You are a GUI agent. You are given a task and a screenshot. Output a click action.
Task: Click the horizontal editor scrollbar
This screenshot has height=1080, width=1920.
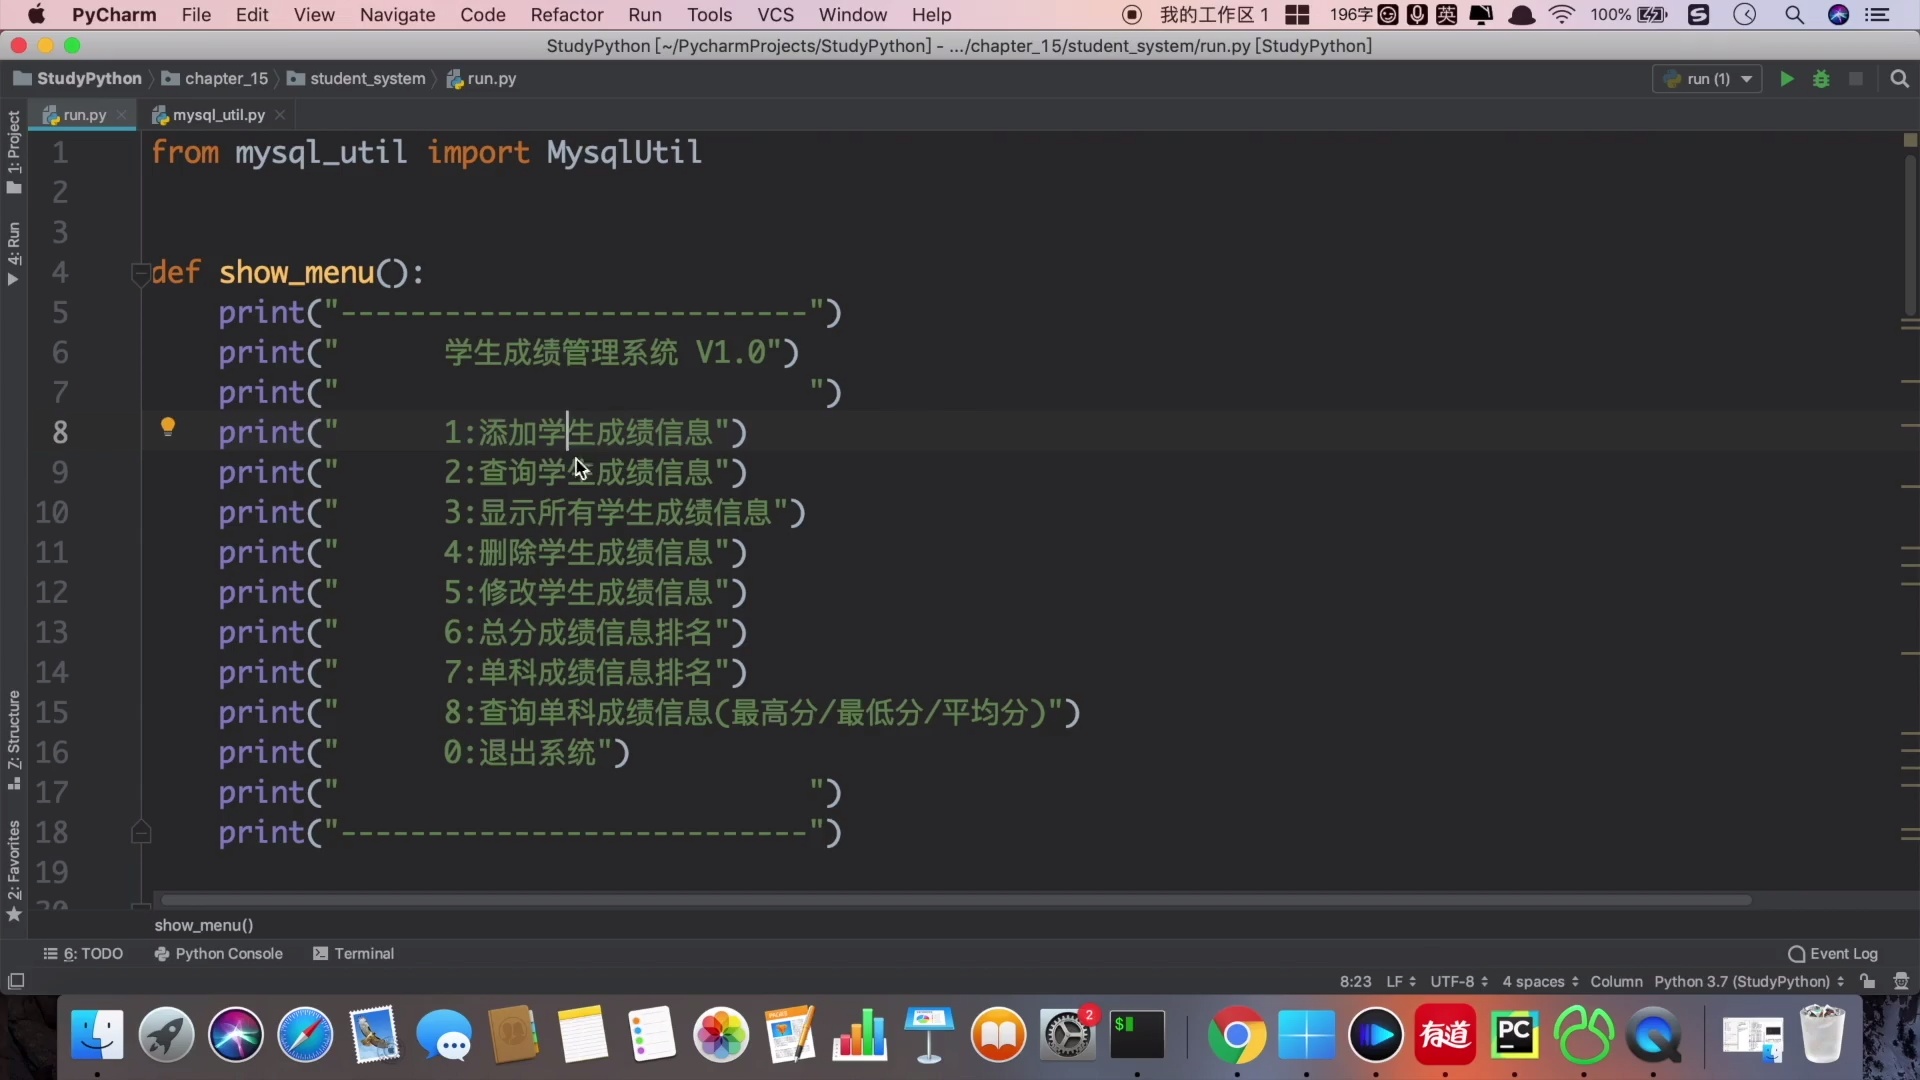(955, 900)
